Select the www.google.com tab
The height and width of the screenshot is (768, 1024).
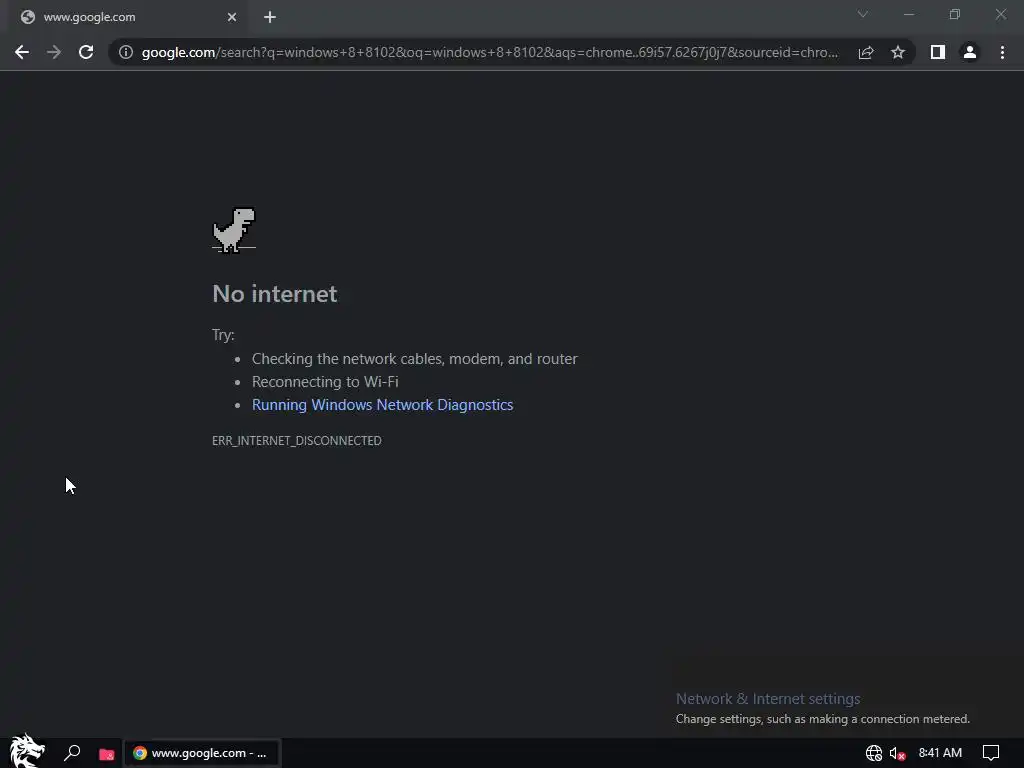pos(128,18)
